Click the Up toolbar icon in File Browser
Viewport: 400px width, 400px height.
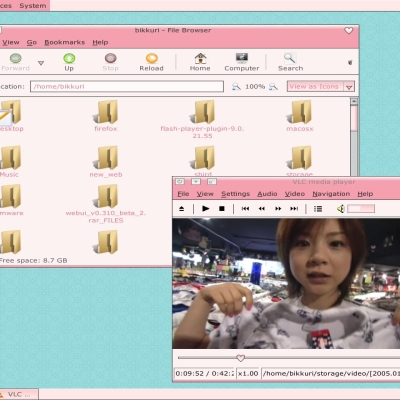(x=69, y=59)
